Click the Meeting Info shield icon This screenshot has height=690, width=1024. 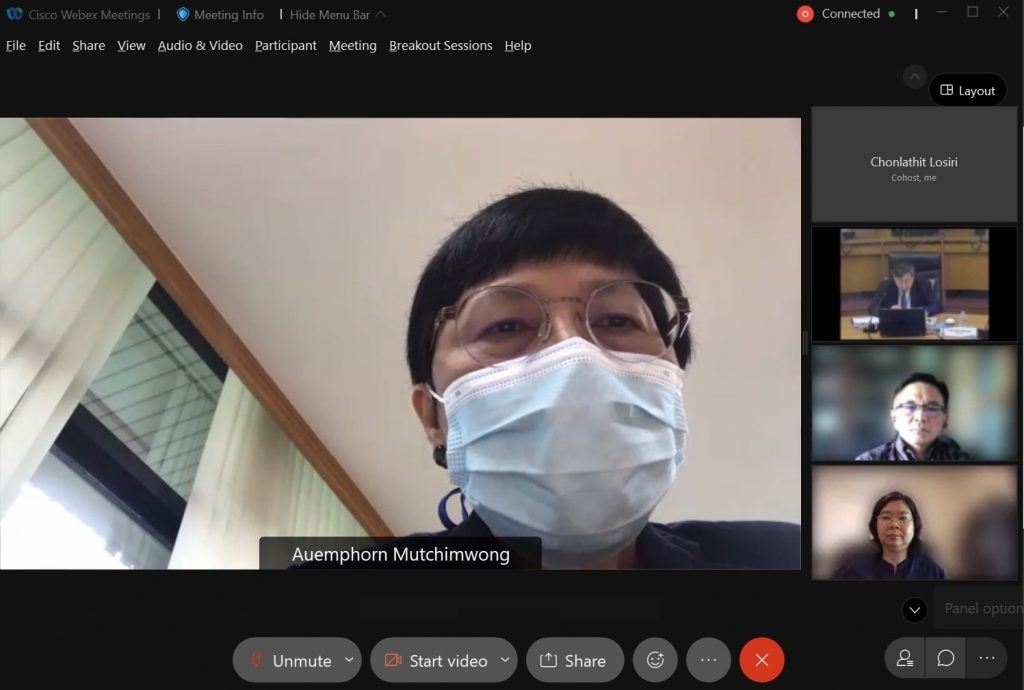(183, 14)
